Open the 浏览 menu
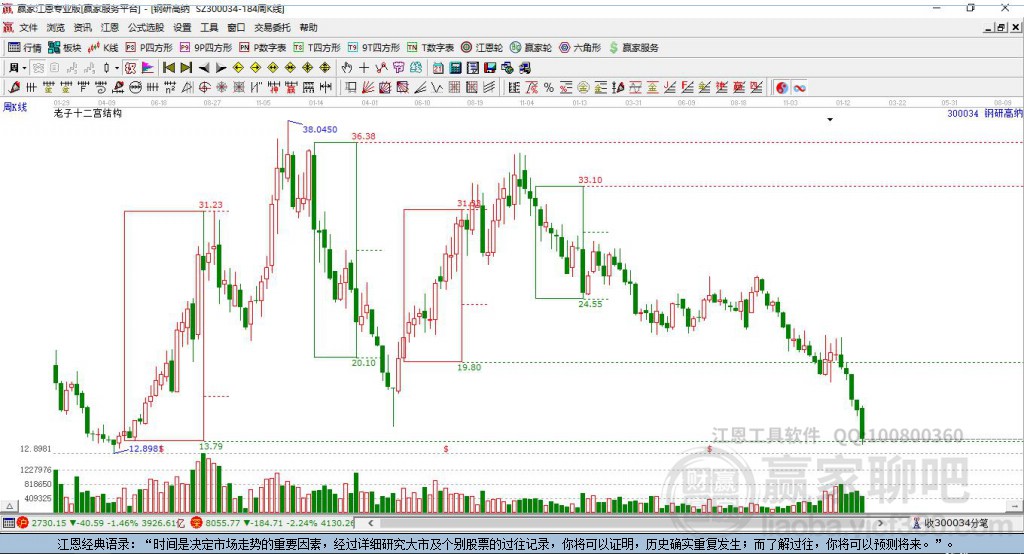 point(56,27)
